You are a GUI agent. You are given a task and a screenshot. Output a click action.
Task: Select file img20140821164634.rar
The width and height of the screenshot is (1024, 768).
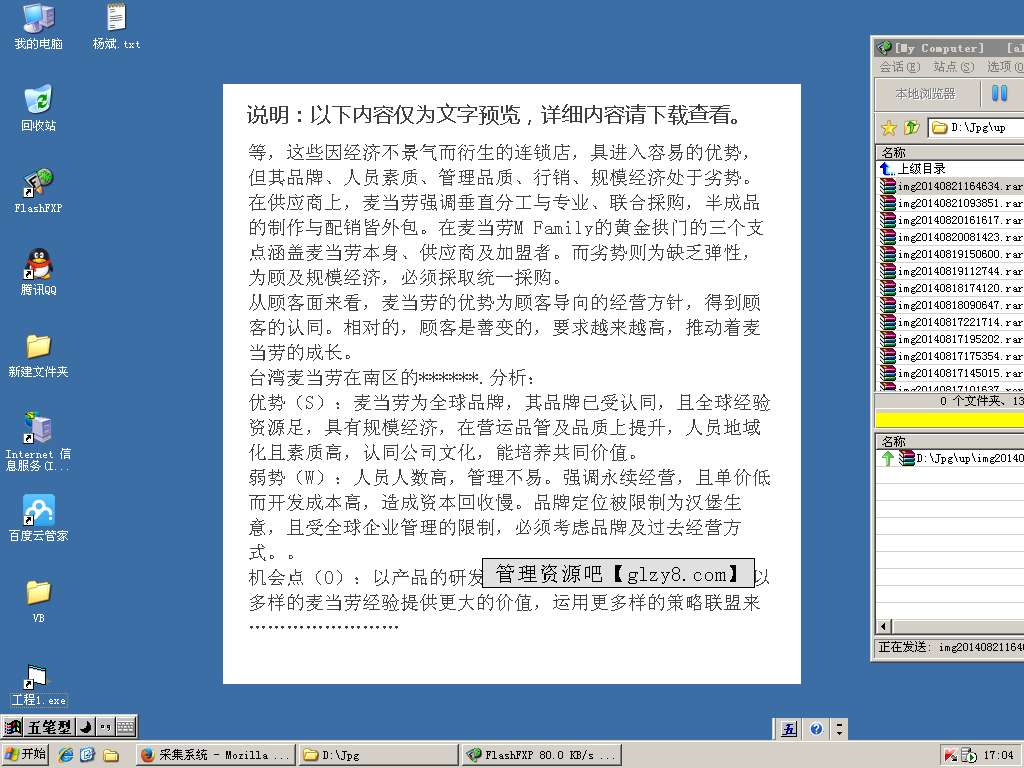(x=950, y=186)
